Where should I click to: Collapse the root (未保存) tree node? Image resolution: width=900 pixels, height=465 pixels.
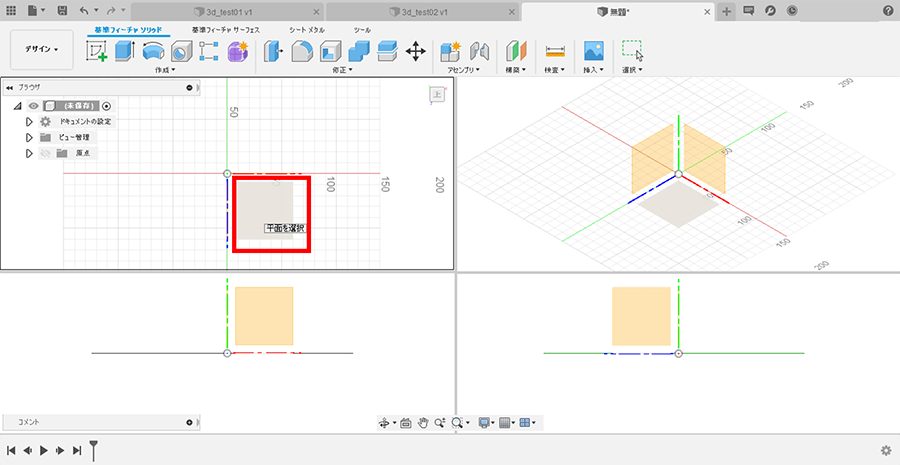click(x=17, y=106)
